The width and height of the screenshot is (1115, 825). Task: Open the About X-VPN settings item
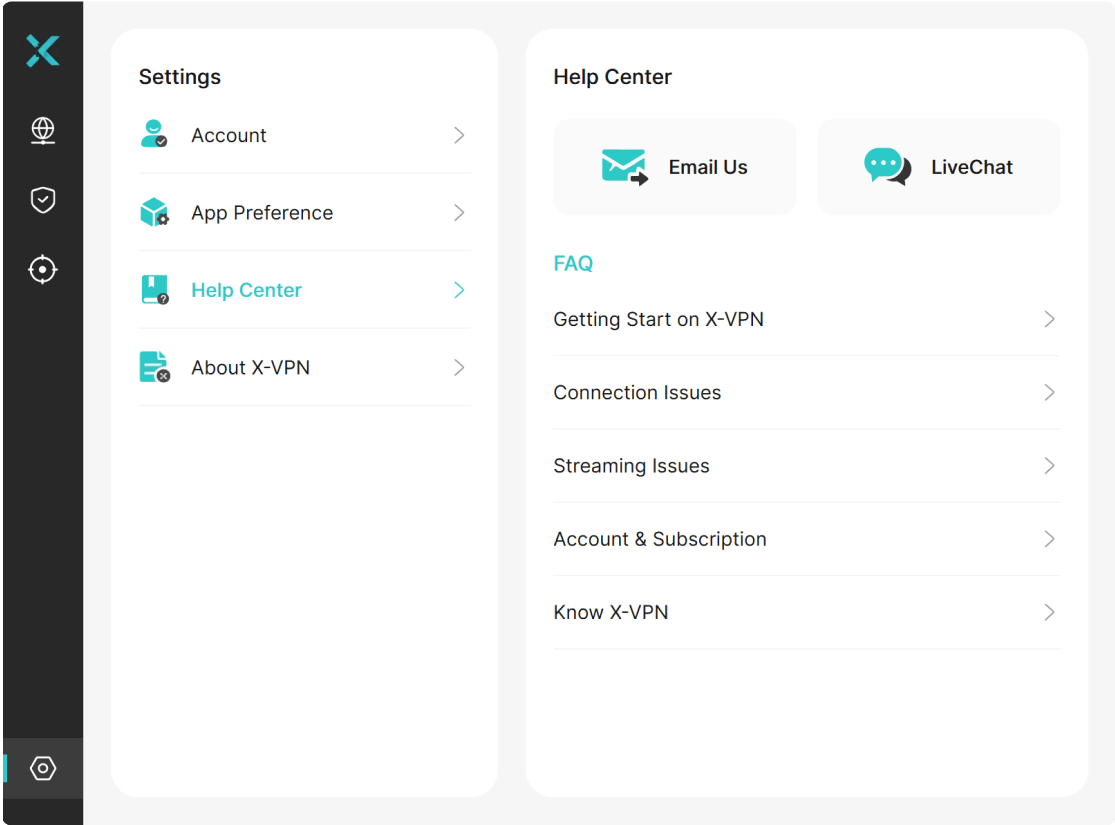[304, 368]
